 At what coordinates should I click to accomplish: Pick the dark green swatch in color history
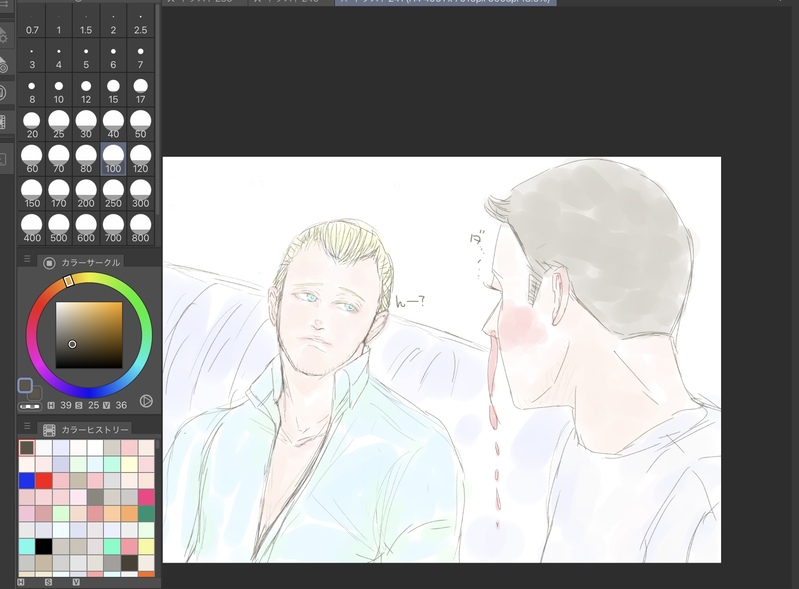pos(146,514)
